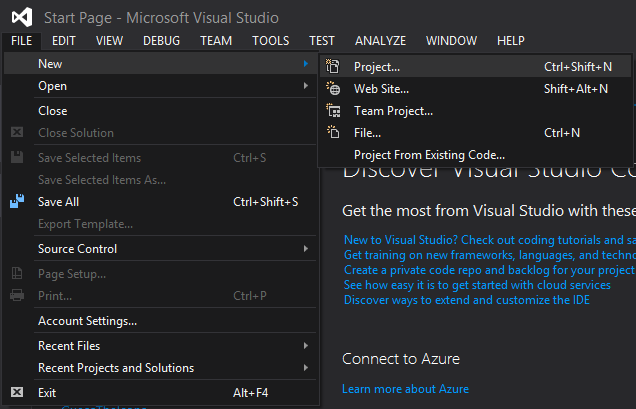Select Project From Existing Code...

(475, 155)
